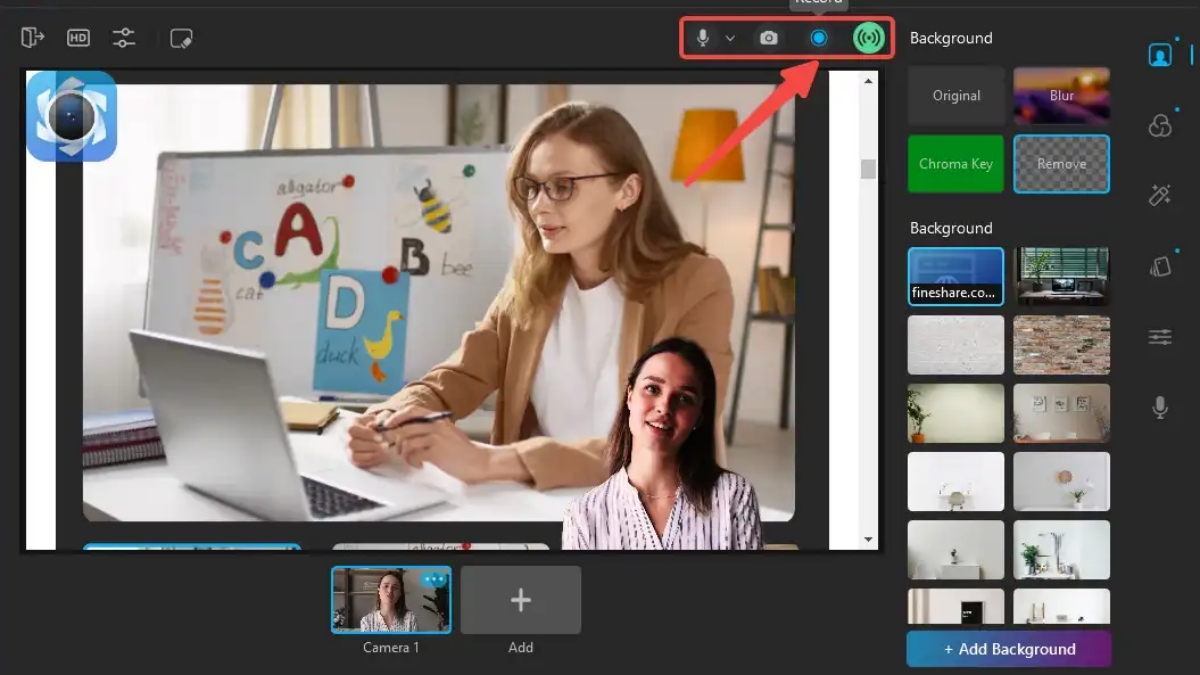Enable the Blur background effect
The height and width of the screenshot is (675, 1200).
(x=1061, y=95)
